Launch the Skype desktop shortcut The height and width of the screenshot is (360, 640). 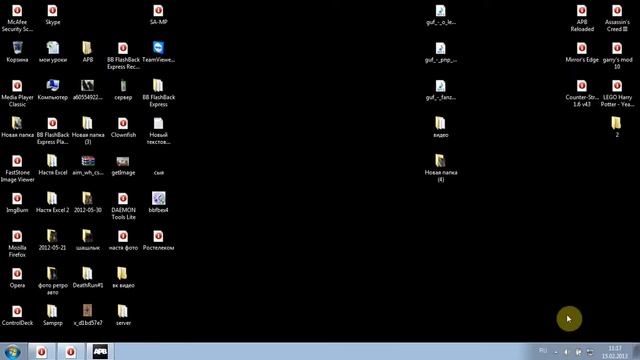pos(53,15)
